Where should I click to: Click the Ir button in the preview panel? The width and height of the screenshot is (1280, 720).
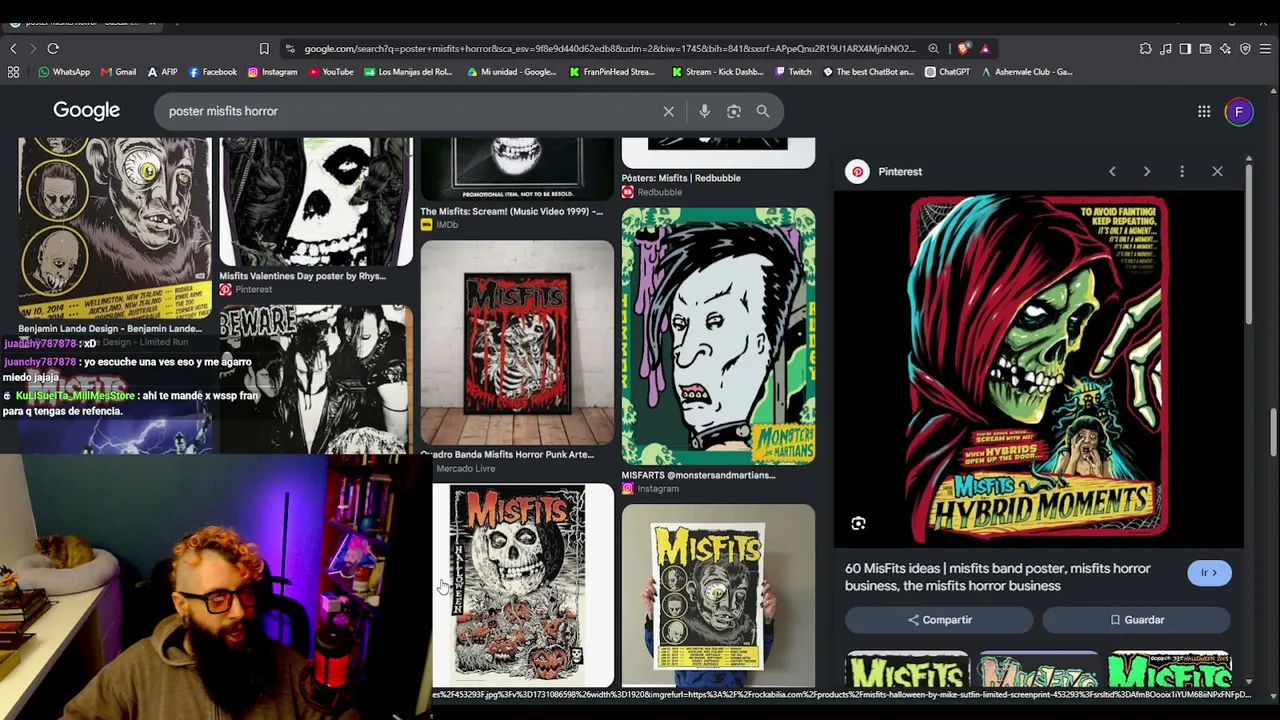pos(1210,573)
